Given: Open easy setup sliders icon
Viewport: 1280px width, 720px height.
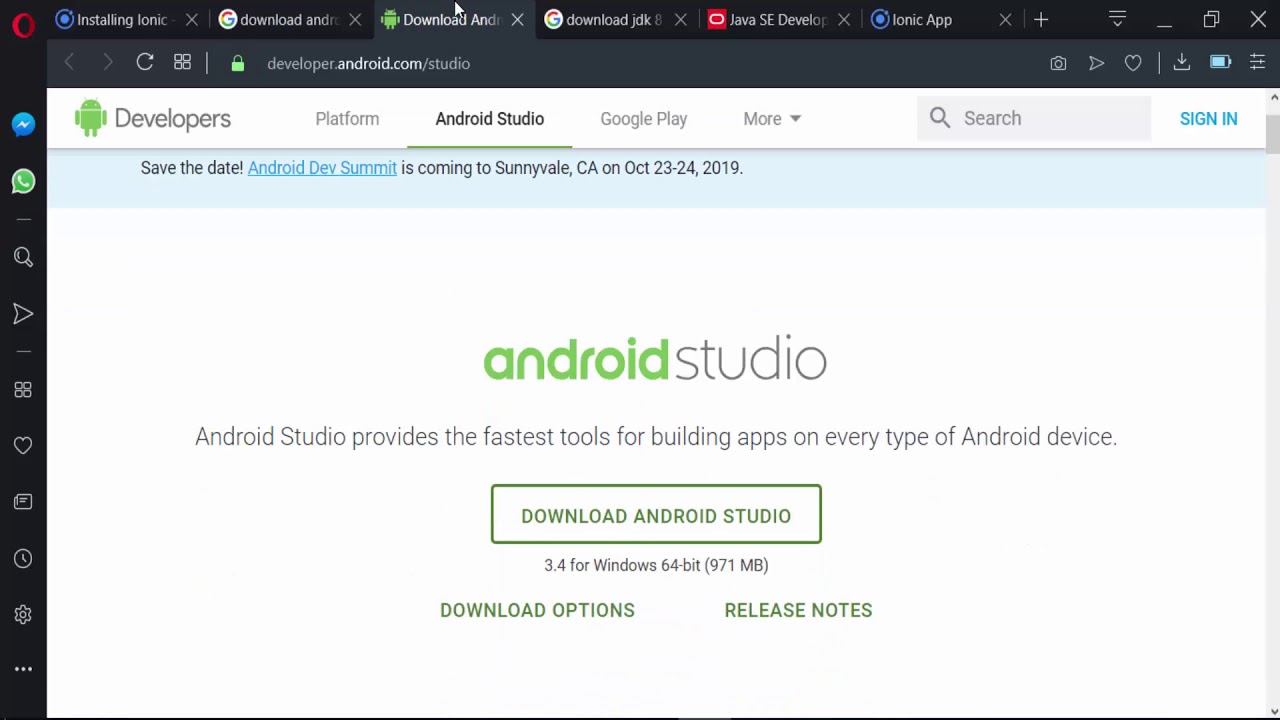Looking at the screenshot, I should [x=1258, y=62].
